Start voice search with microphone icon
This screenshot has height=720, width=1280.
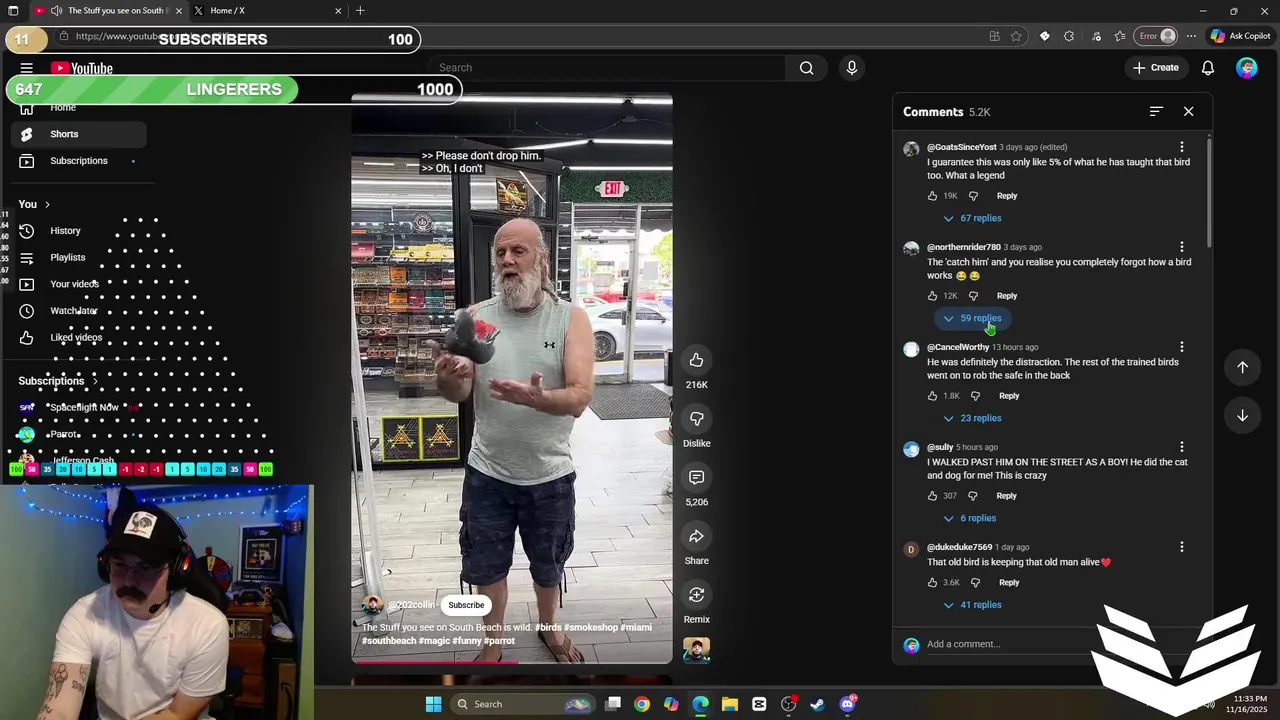(852, 68)
